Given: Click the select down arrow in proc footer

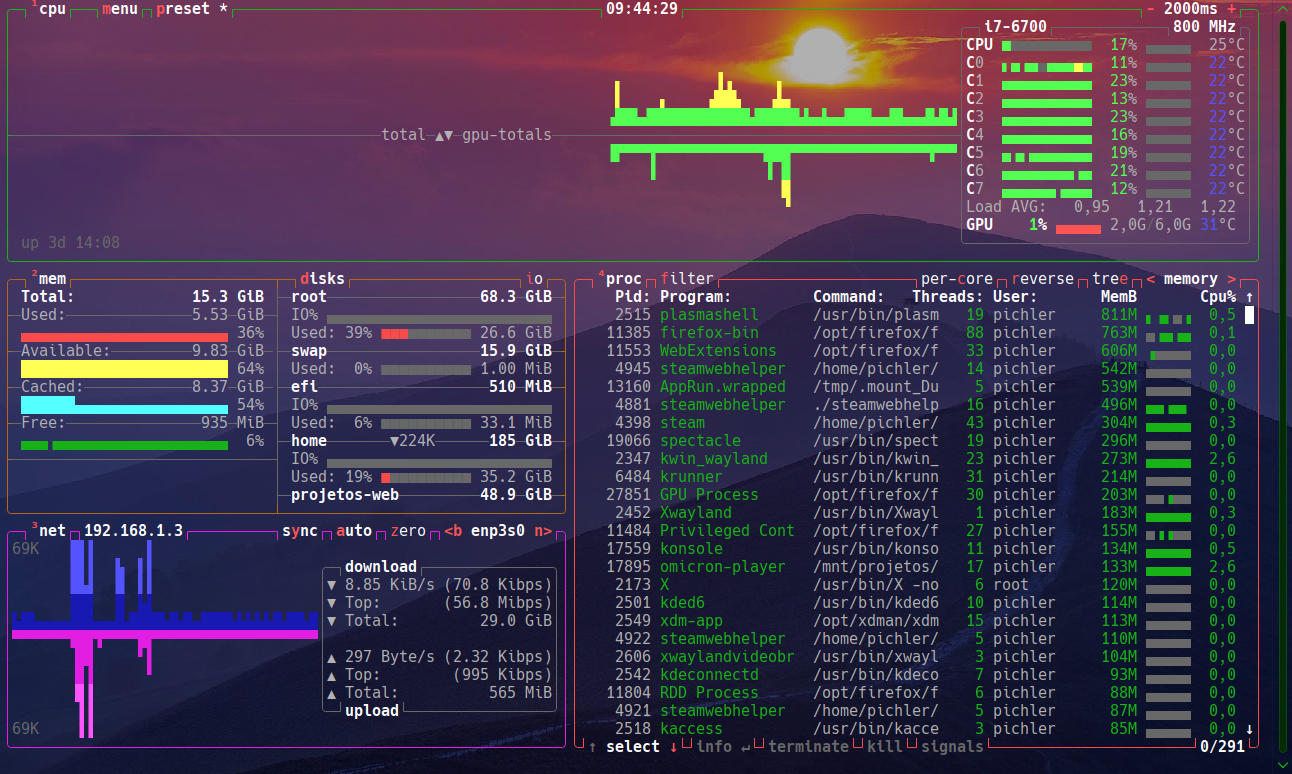Looking at the screenshot, I should [673, 747].
